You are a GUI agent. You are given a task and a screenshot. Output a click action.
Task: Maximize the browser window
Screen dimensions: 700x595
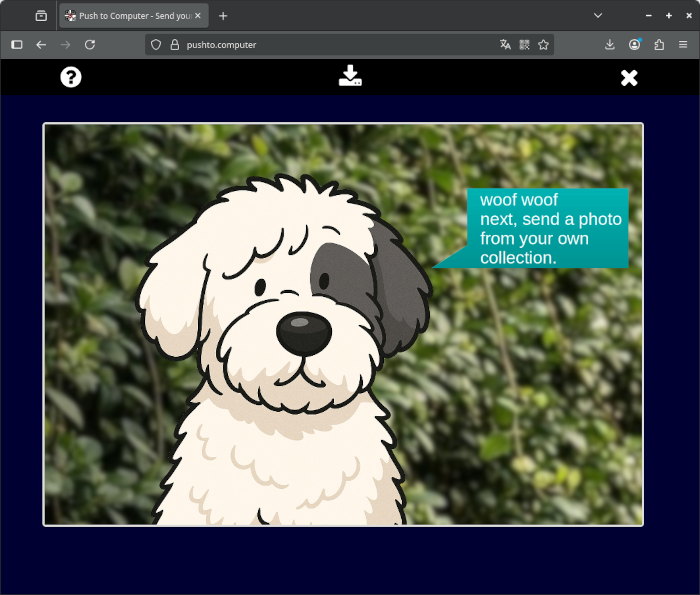669,16
